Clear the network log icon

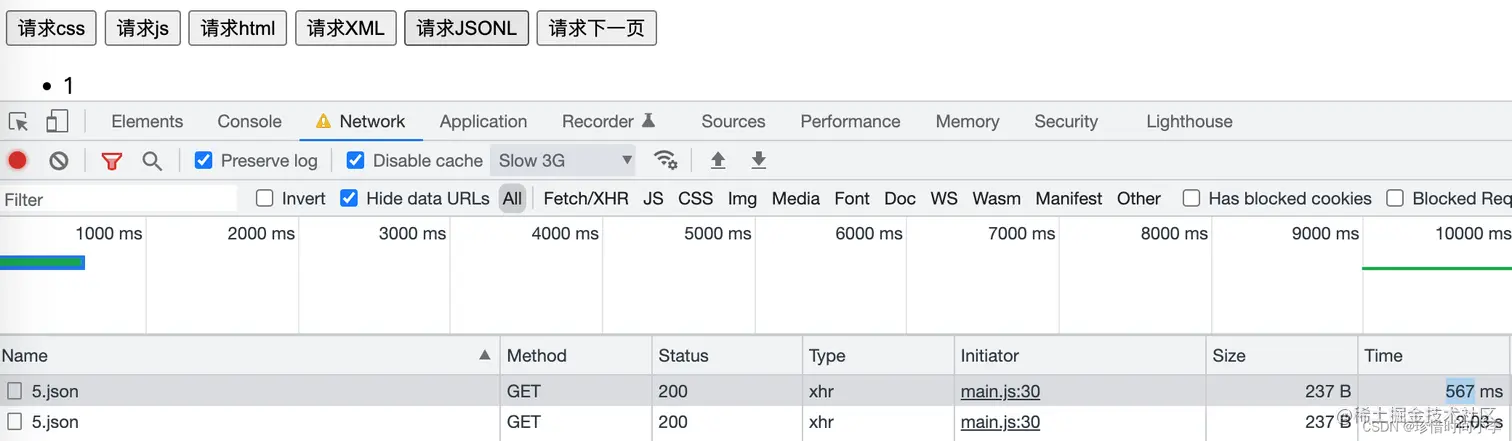tap(59, 160)
